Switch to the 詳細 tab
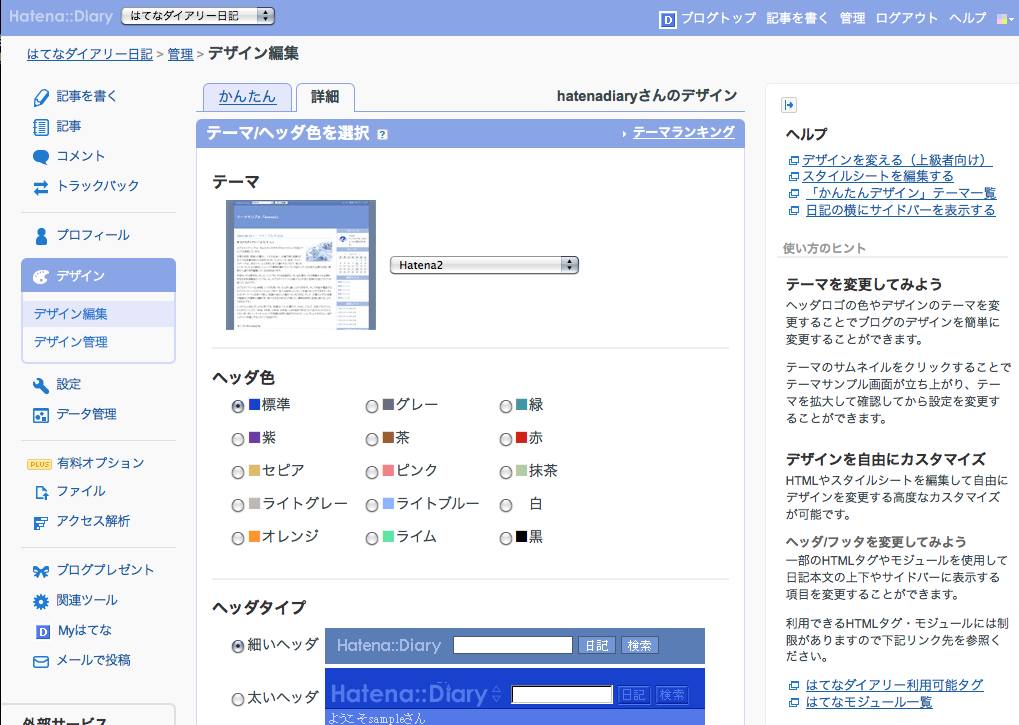The image size is (1019, 725). point(325,97)
